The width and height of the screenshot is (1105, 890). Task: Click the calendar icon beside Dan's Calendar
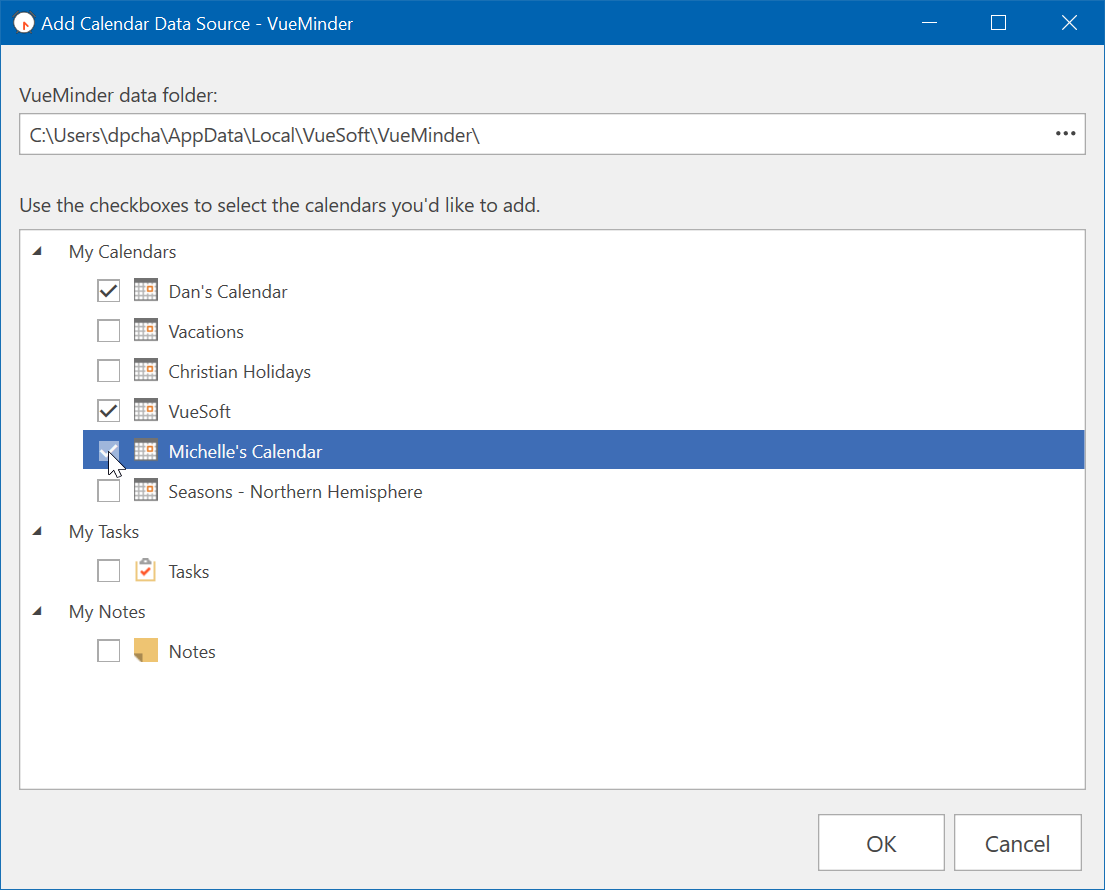pos(146,290)
